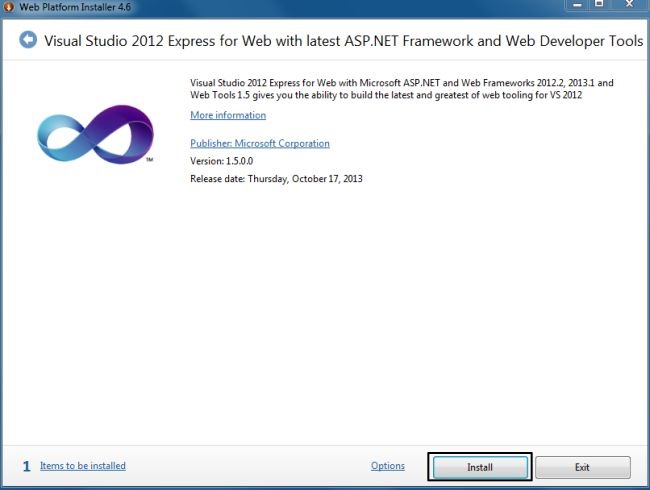Click the Release date: Thursday, October 17, 2013 text
This screenshot has width=650, height=490.
point(276,179)
